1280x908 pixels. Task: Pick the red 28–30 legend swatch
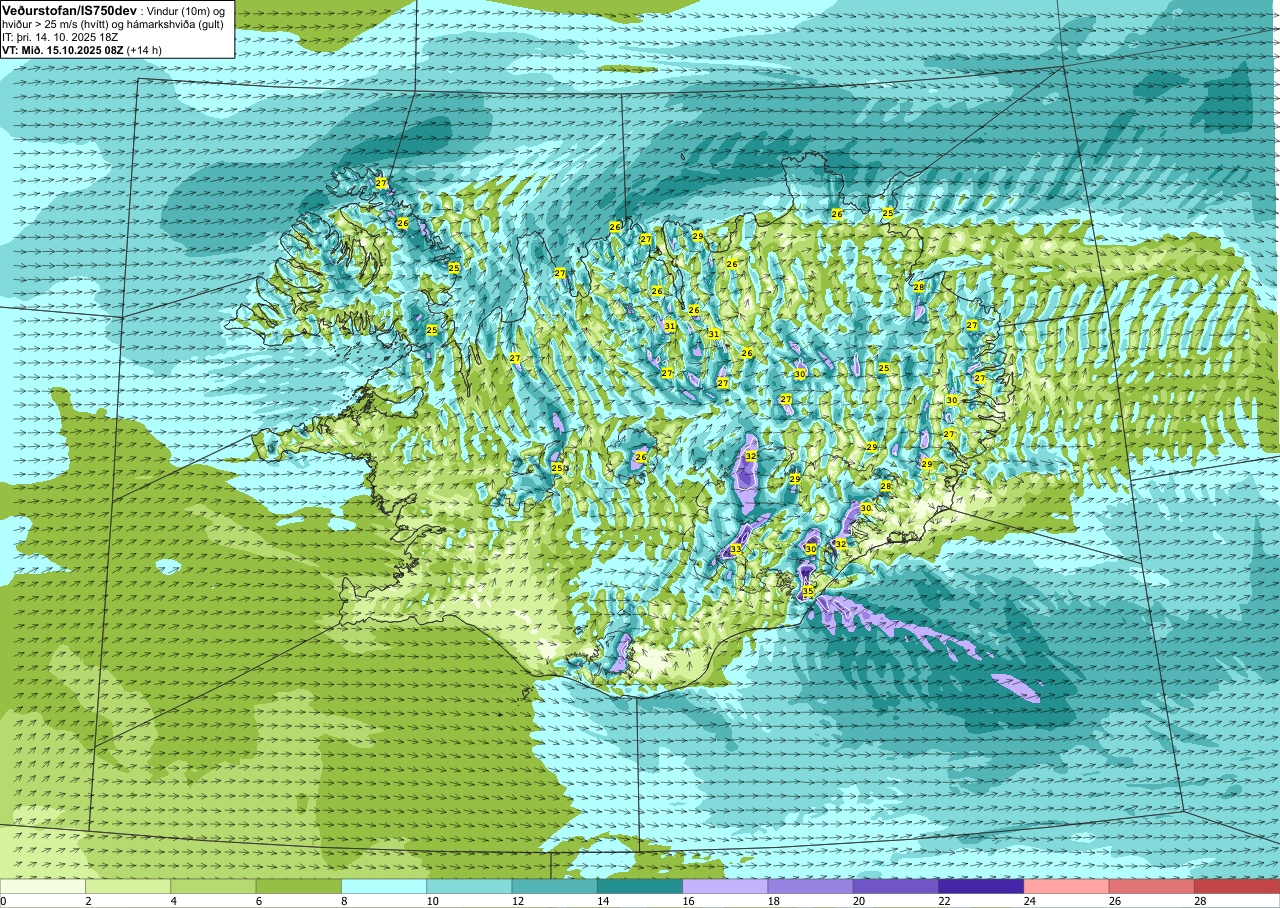pyautogui.click(x=1237, y=886)
